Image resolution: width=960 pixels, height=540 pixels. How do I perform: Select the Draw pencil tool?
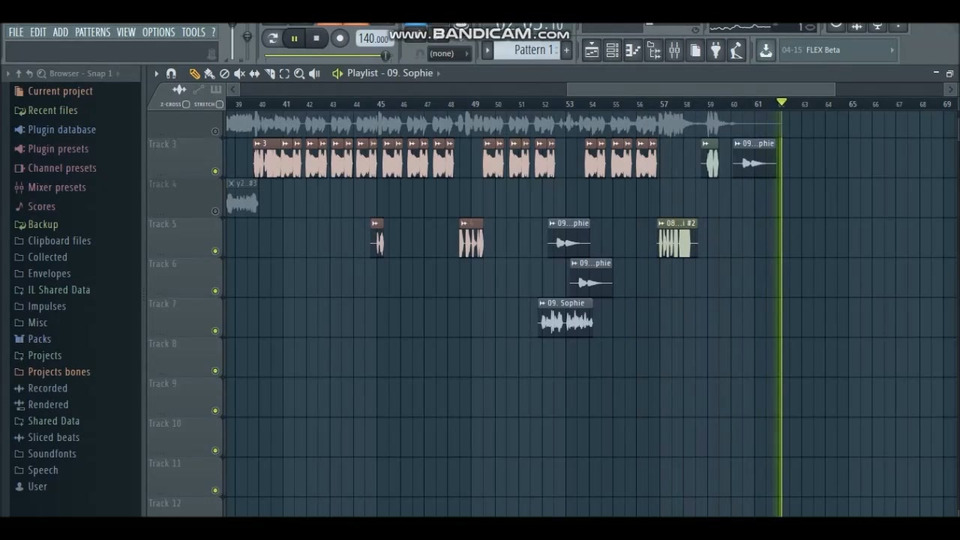click(194, 73)
